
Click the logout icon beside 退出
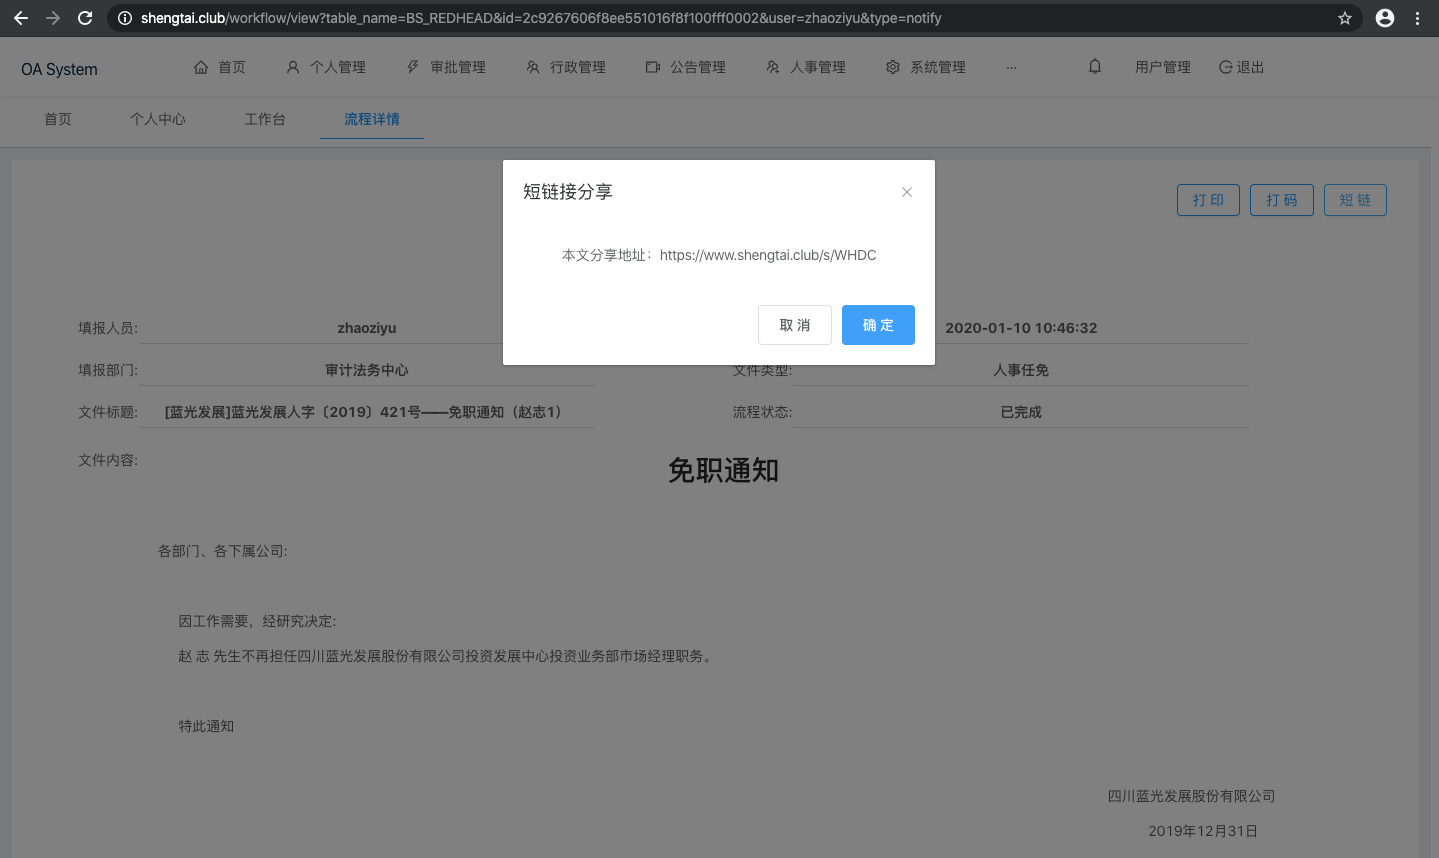click(x=1225, y=67)
